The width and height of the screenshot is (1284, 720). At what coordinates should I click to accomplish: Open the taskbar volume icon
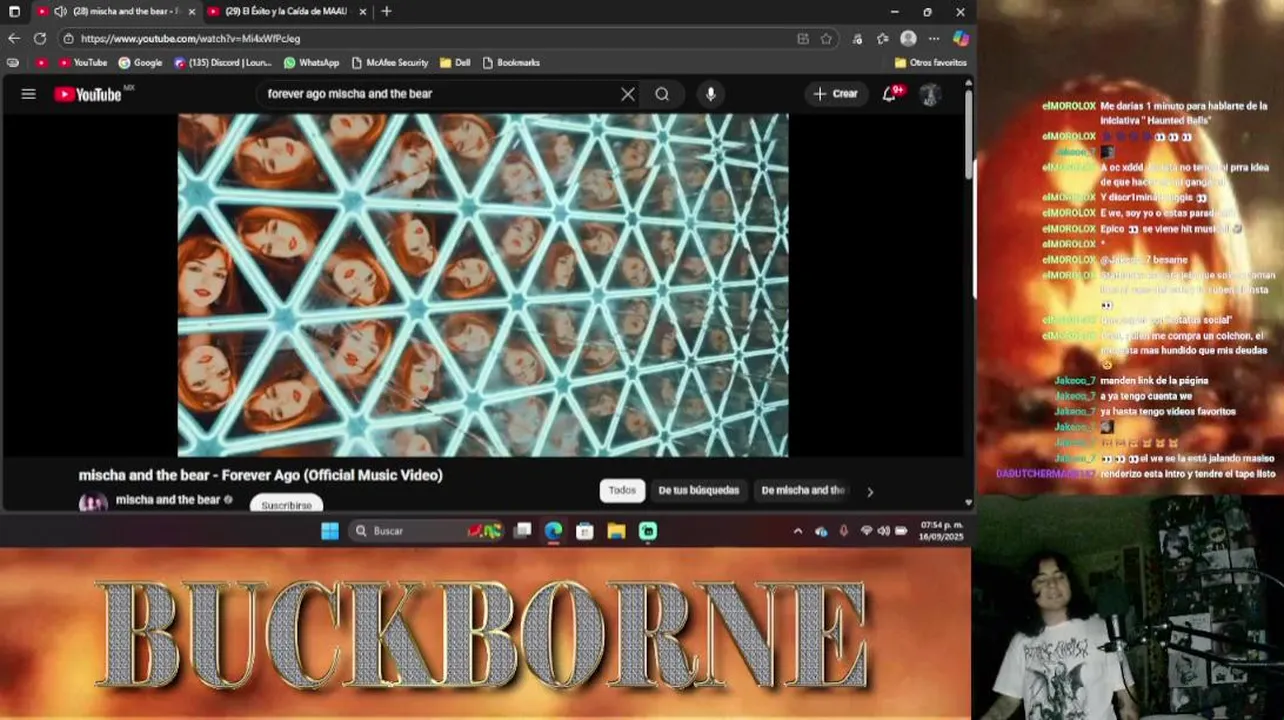[884, 531]
